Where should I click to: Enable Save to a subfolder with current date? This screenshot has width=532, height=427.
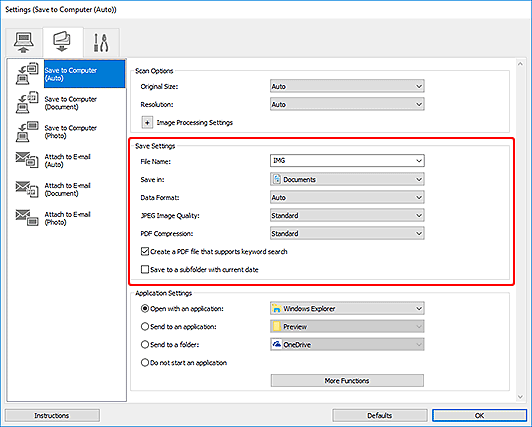pos(145,269)
